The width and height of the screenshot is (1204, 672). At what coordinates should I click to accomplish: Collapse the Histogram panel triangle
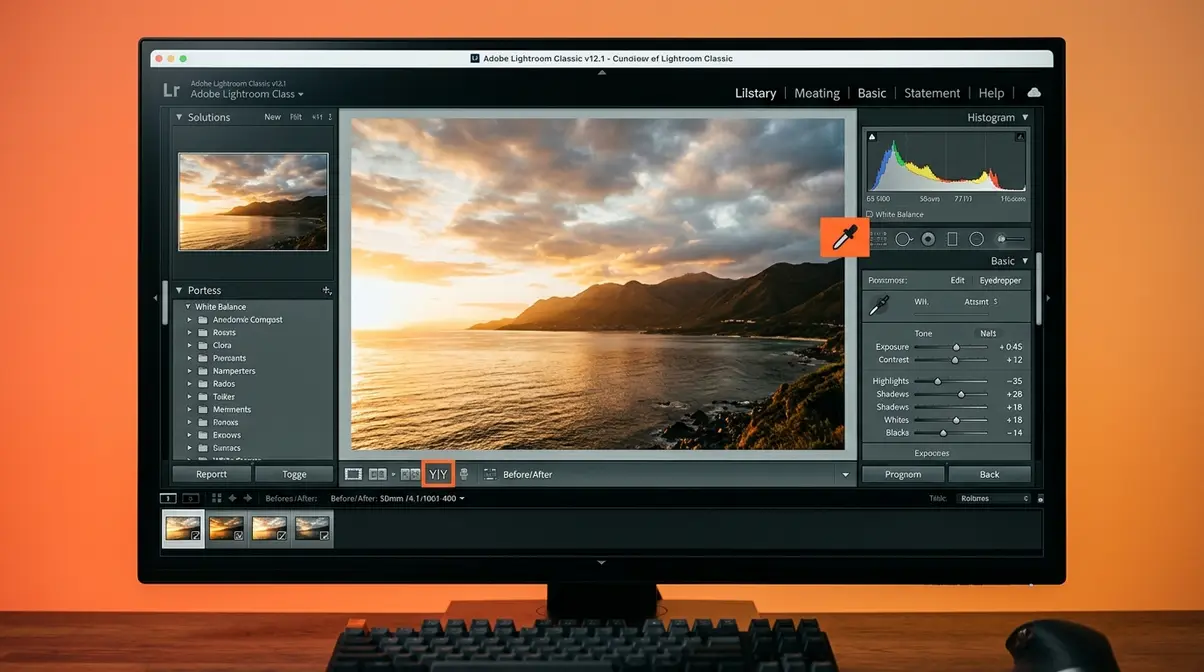(1025, 118)
